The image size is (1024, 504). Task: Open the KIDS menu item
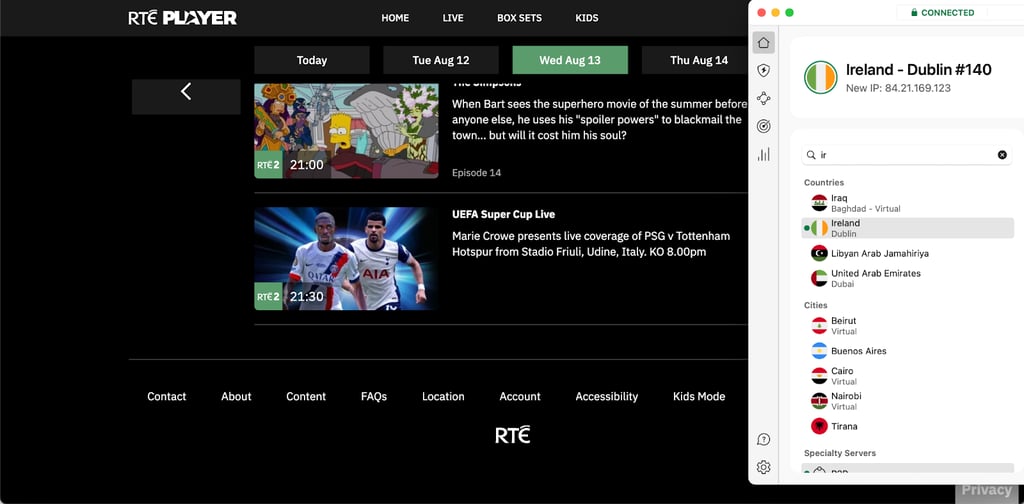[x=586, y=18]
